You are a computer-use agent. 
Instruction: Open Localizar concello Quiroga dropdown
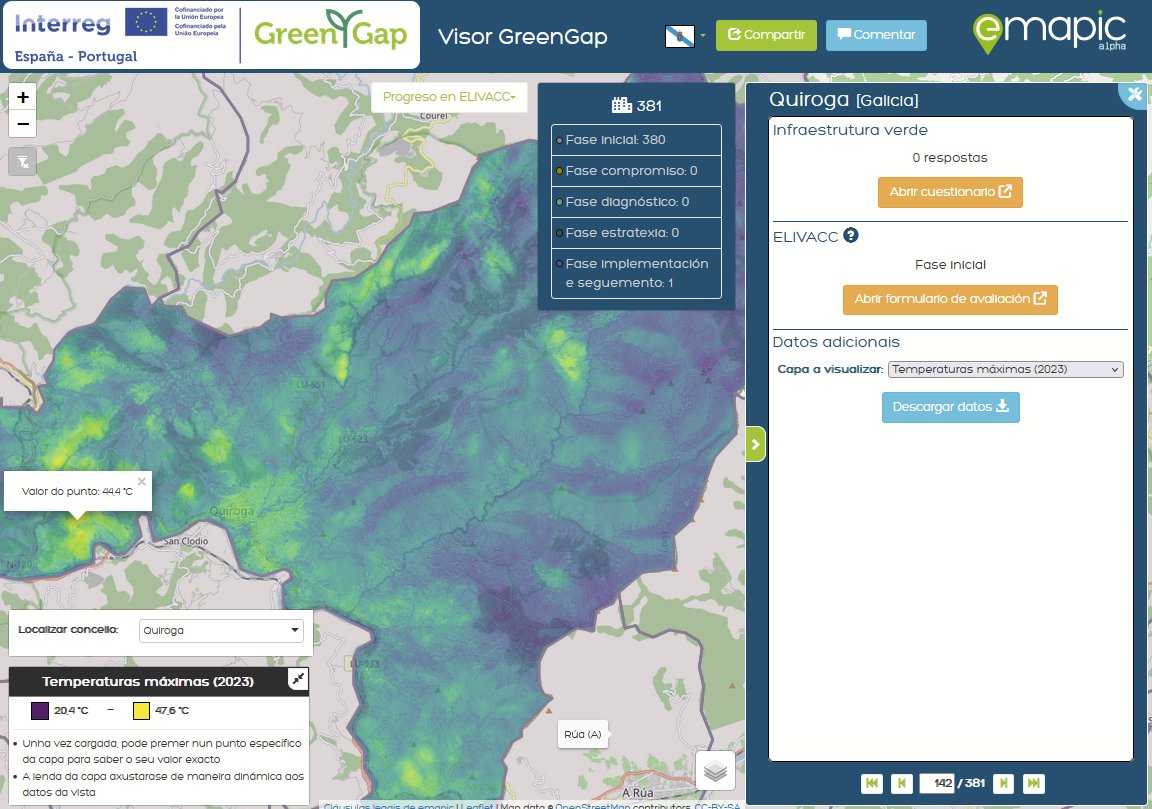pyautogui.click(x=221, y=630)
